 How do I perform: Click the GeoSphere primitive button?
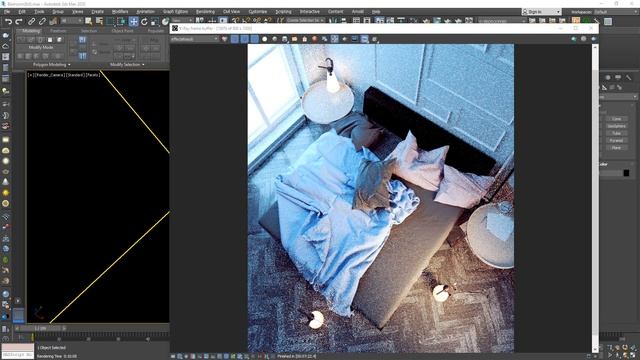coord(616,126)
